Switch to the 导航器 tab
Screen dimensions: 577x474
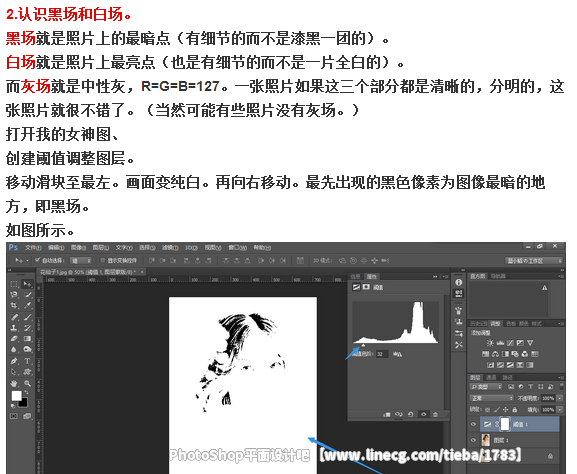[x=498, y=276]
